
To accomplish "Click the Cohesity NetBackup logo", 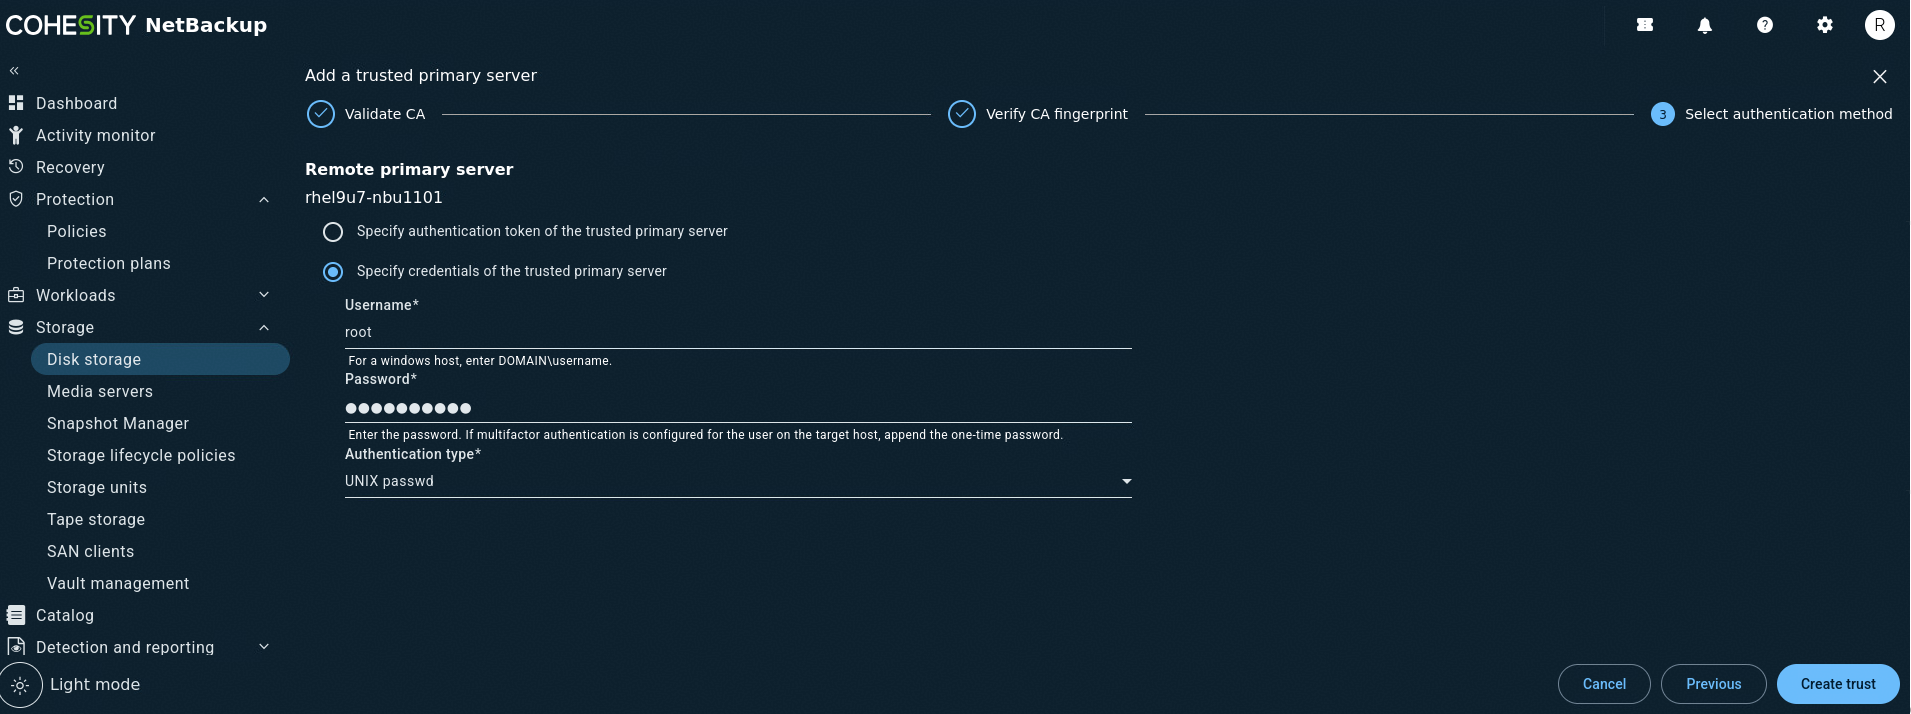I will [136, 25].
